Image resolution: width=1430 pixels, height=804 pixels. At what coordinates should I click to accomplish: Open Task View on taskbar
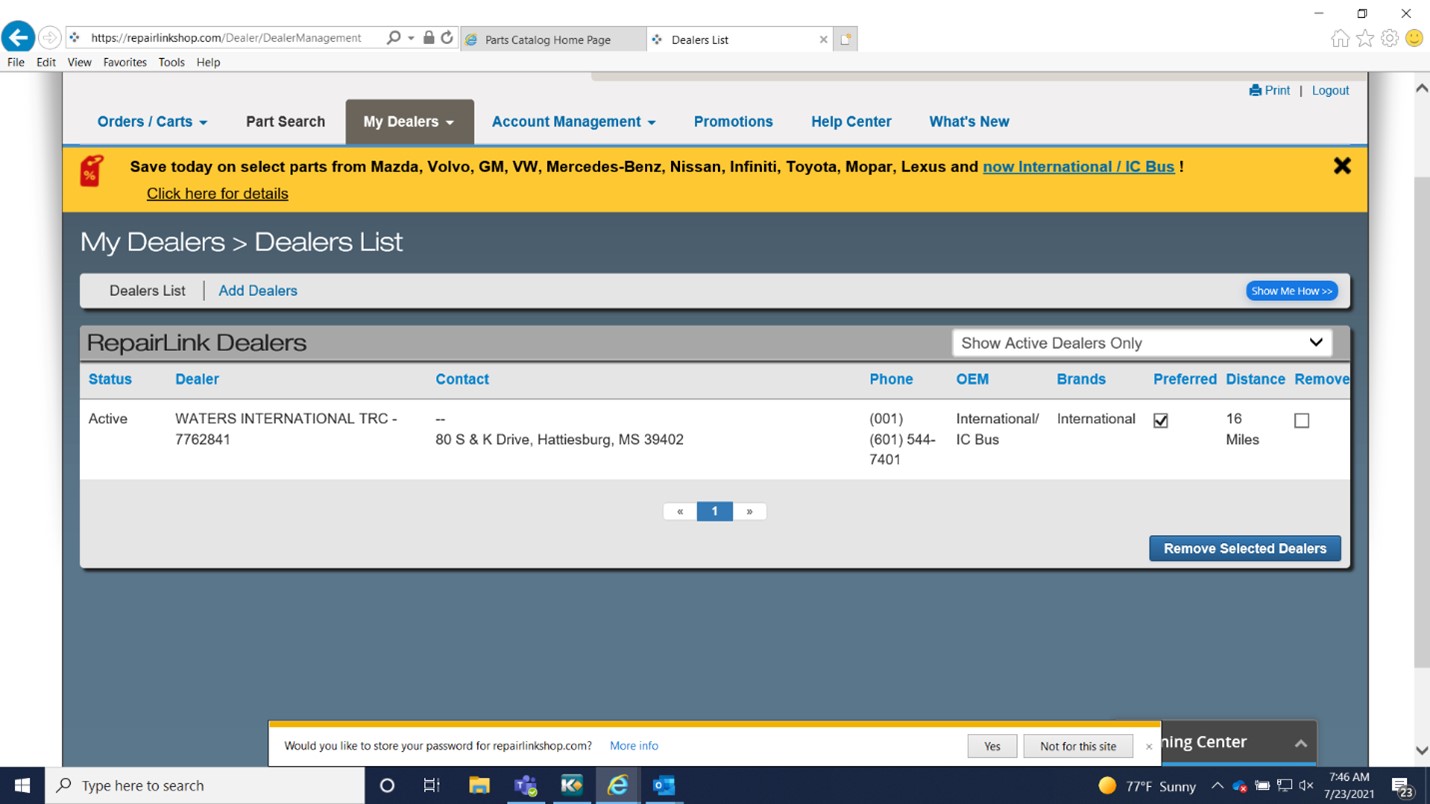click(x=431, y=785)
